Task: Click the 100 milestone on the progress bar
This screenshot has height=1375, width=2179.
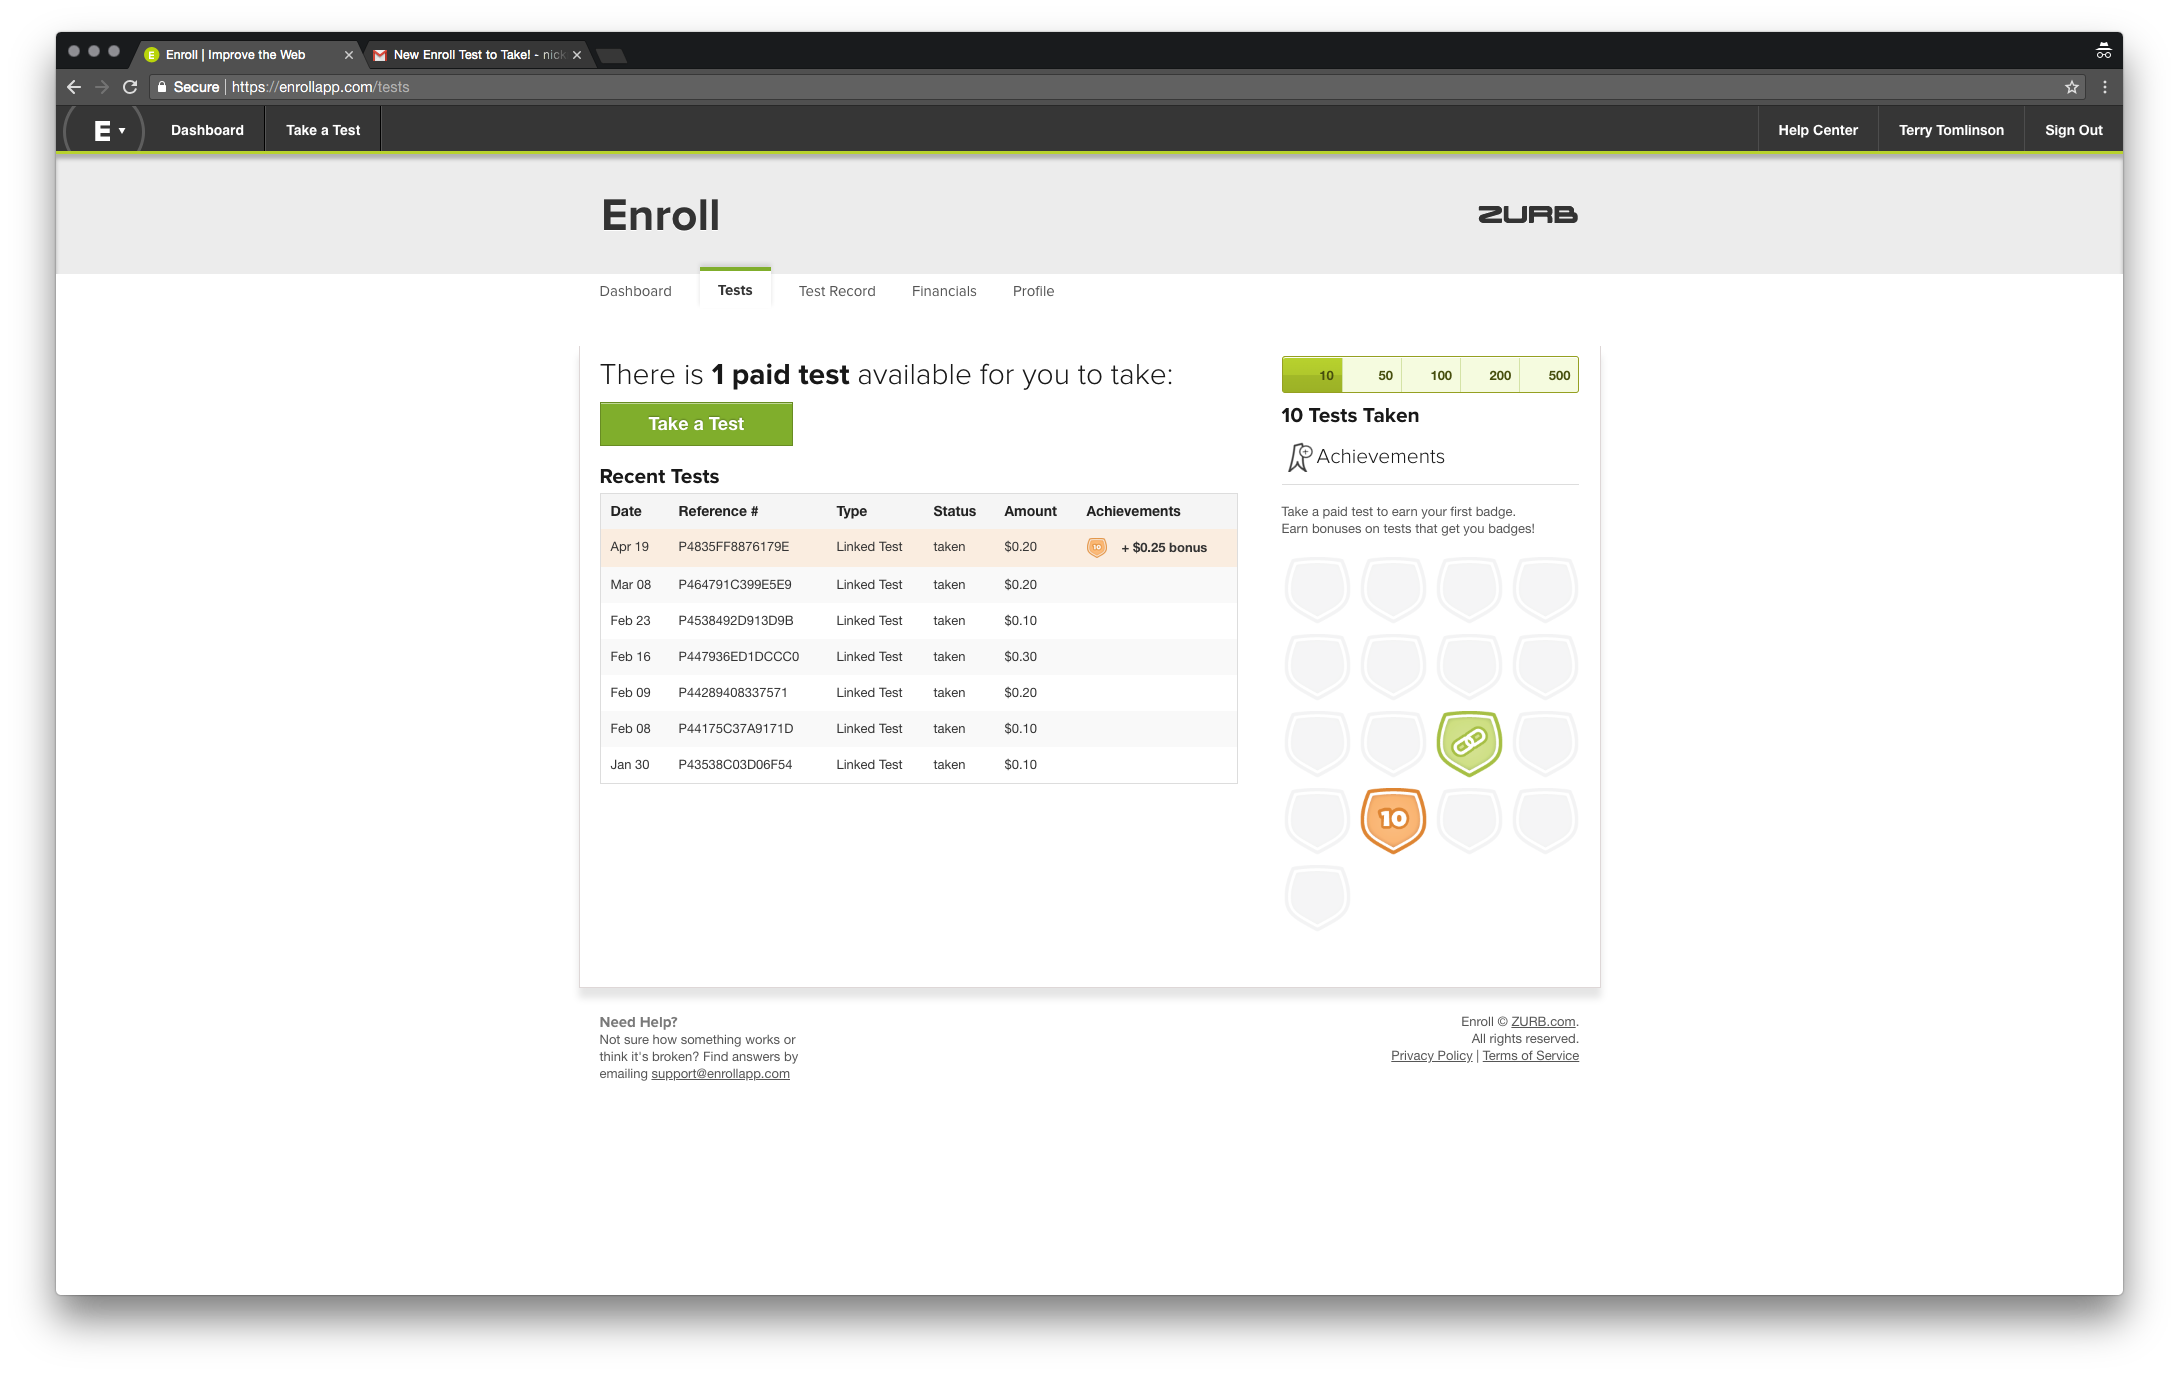Action: [x=1431, y=375]
